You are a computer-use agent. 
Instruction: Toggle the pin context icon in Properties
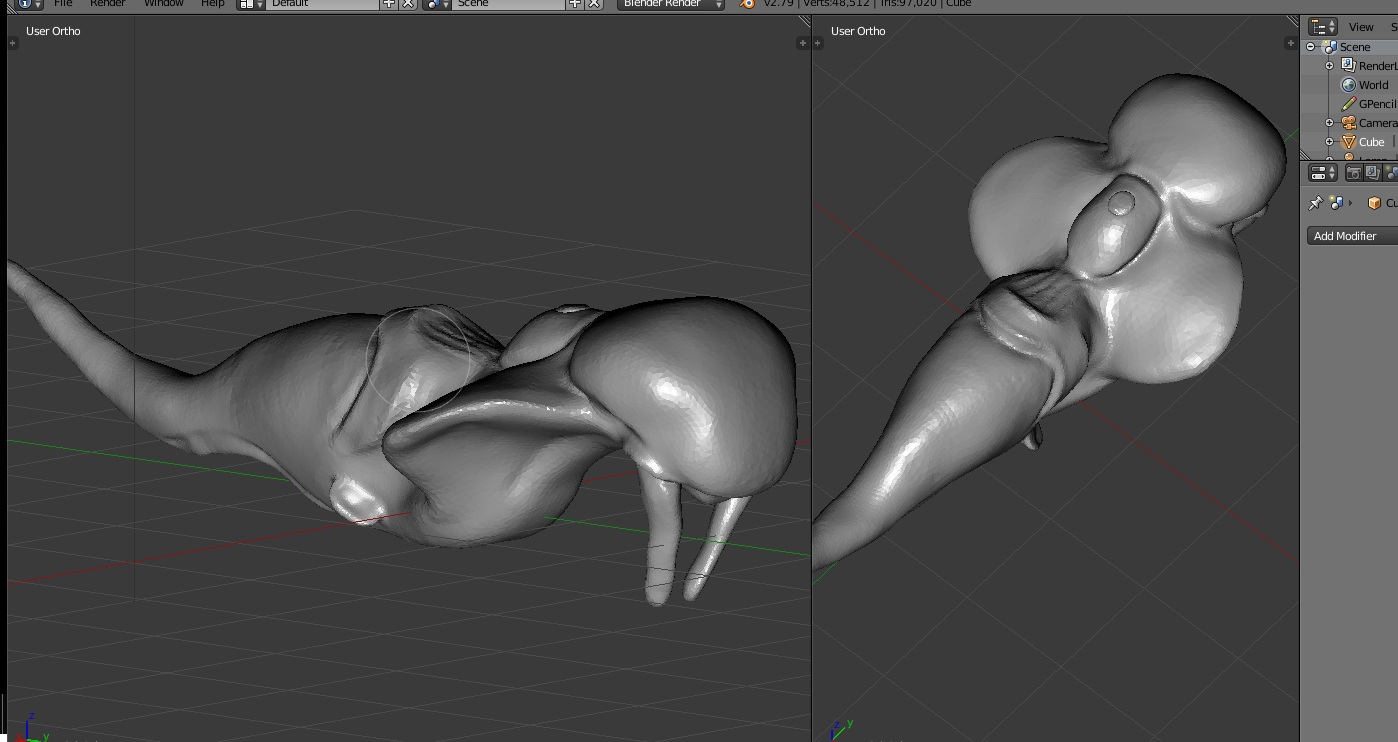coord(1316,203)
